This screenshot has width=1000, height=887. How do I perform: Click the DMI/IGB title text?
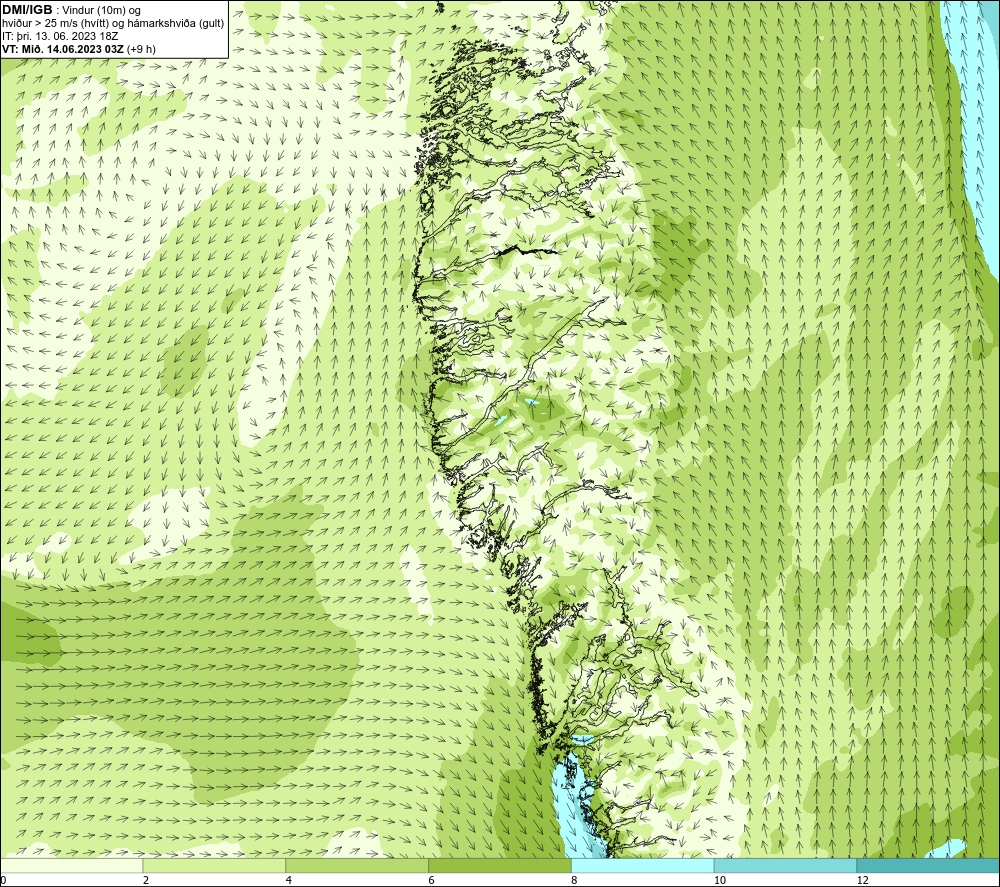27,10
